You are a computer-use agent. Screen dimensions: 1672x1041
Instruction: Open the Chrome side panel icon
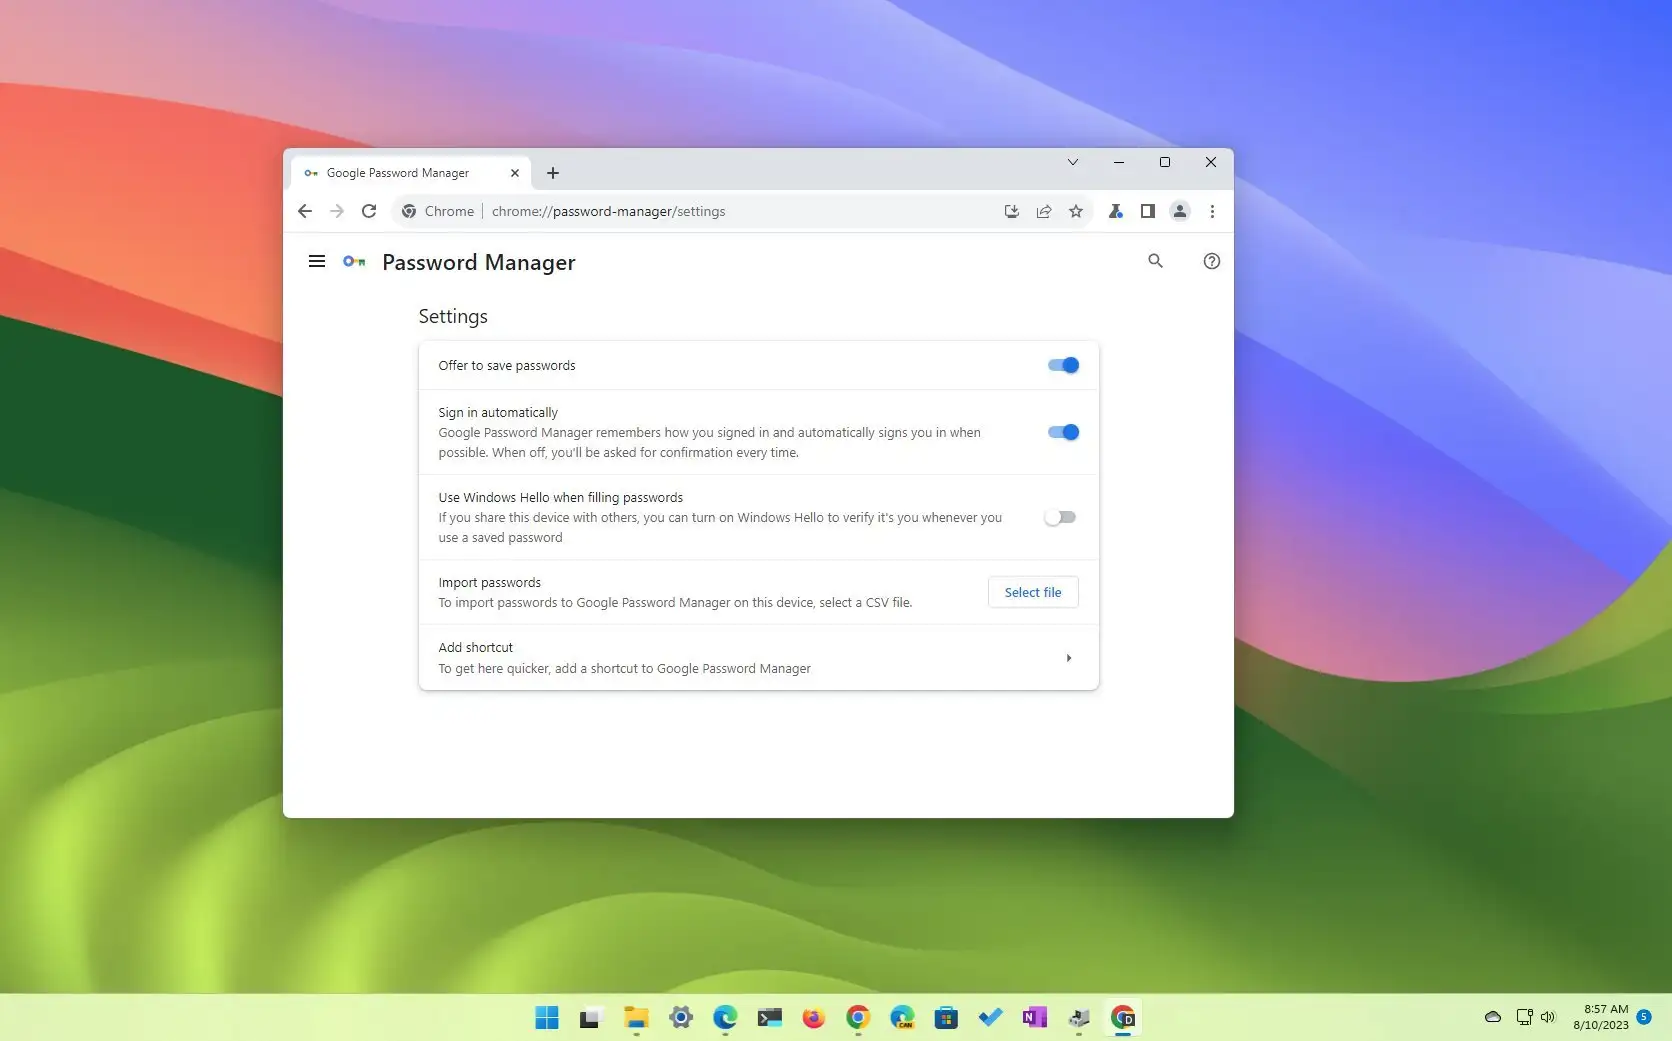(x=1147, y=211)
